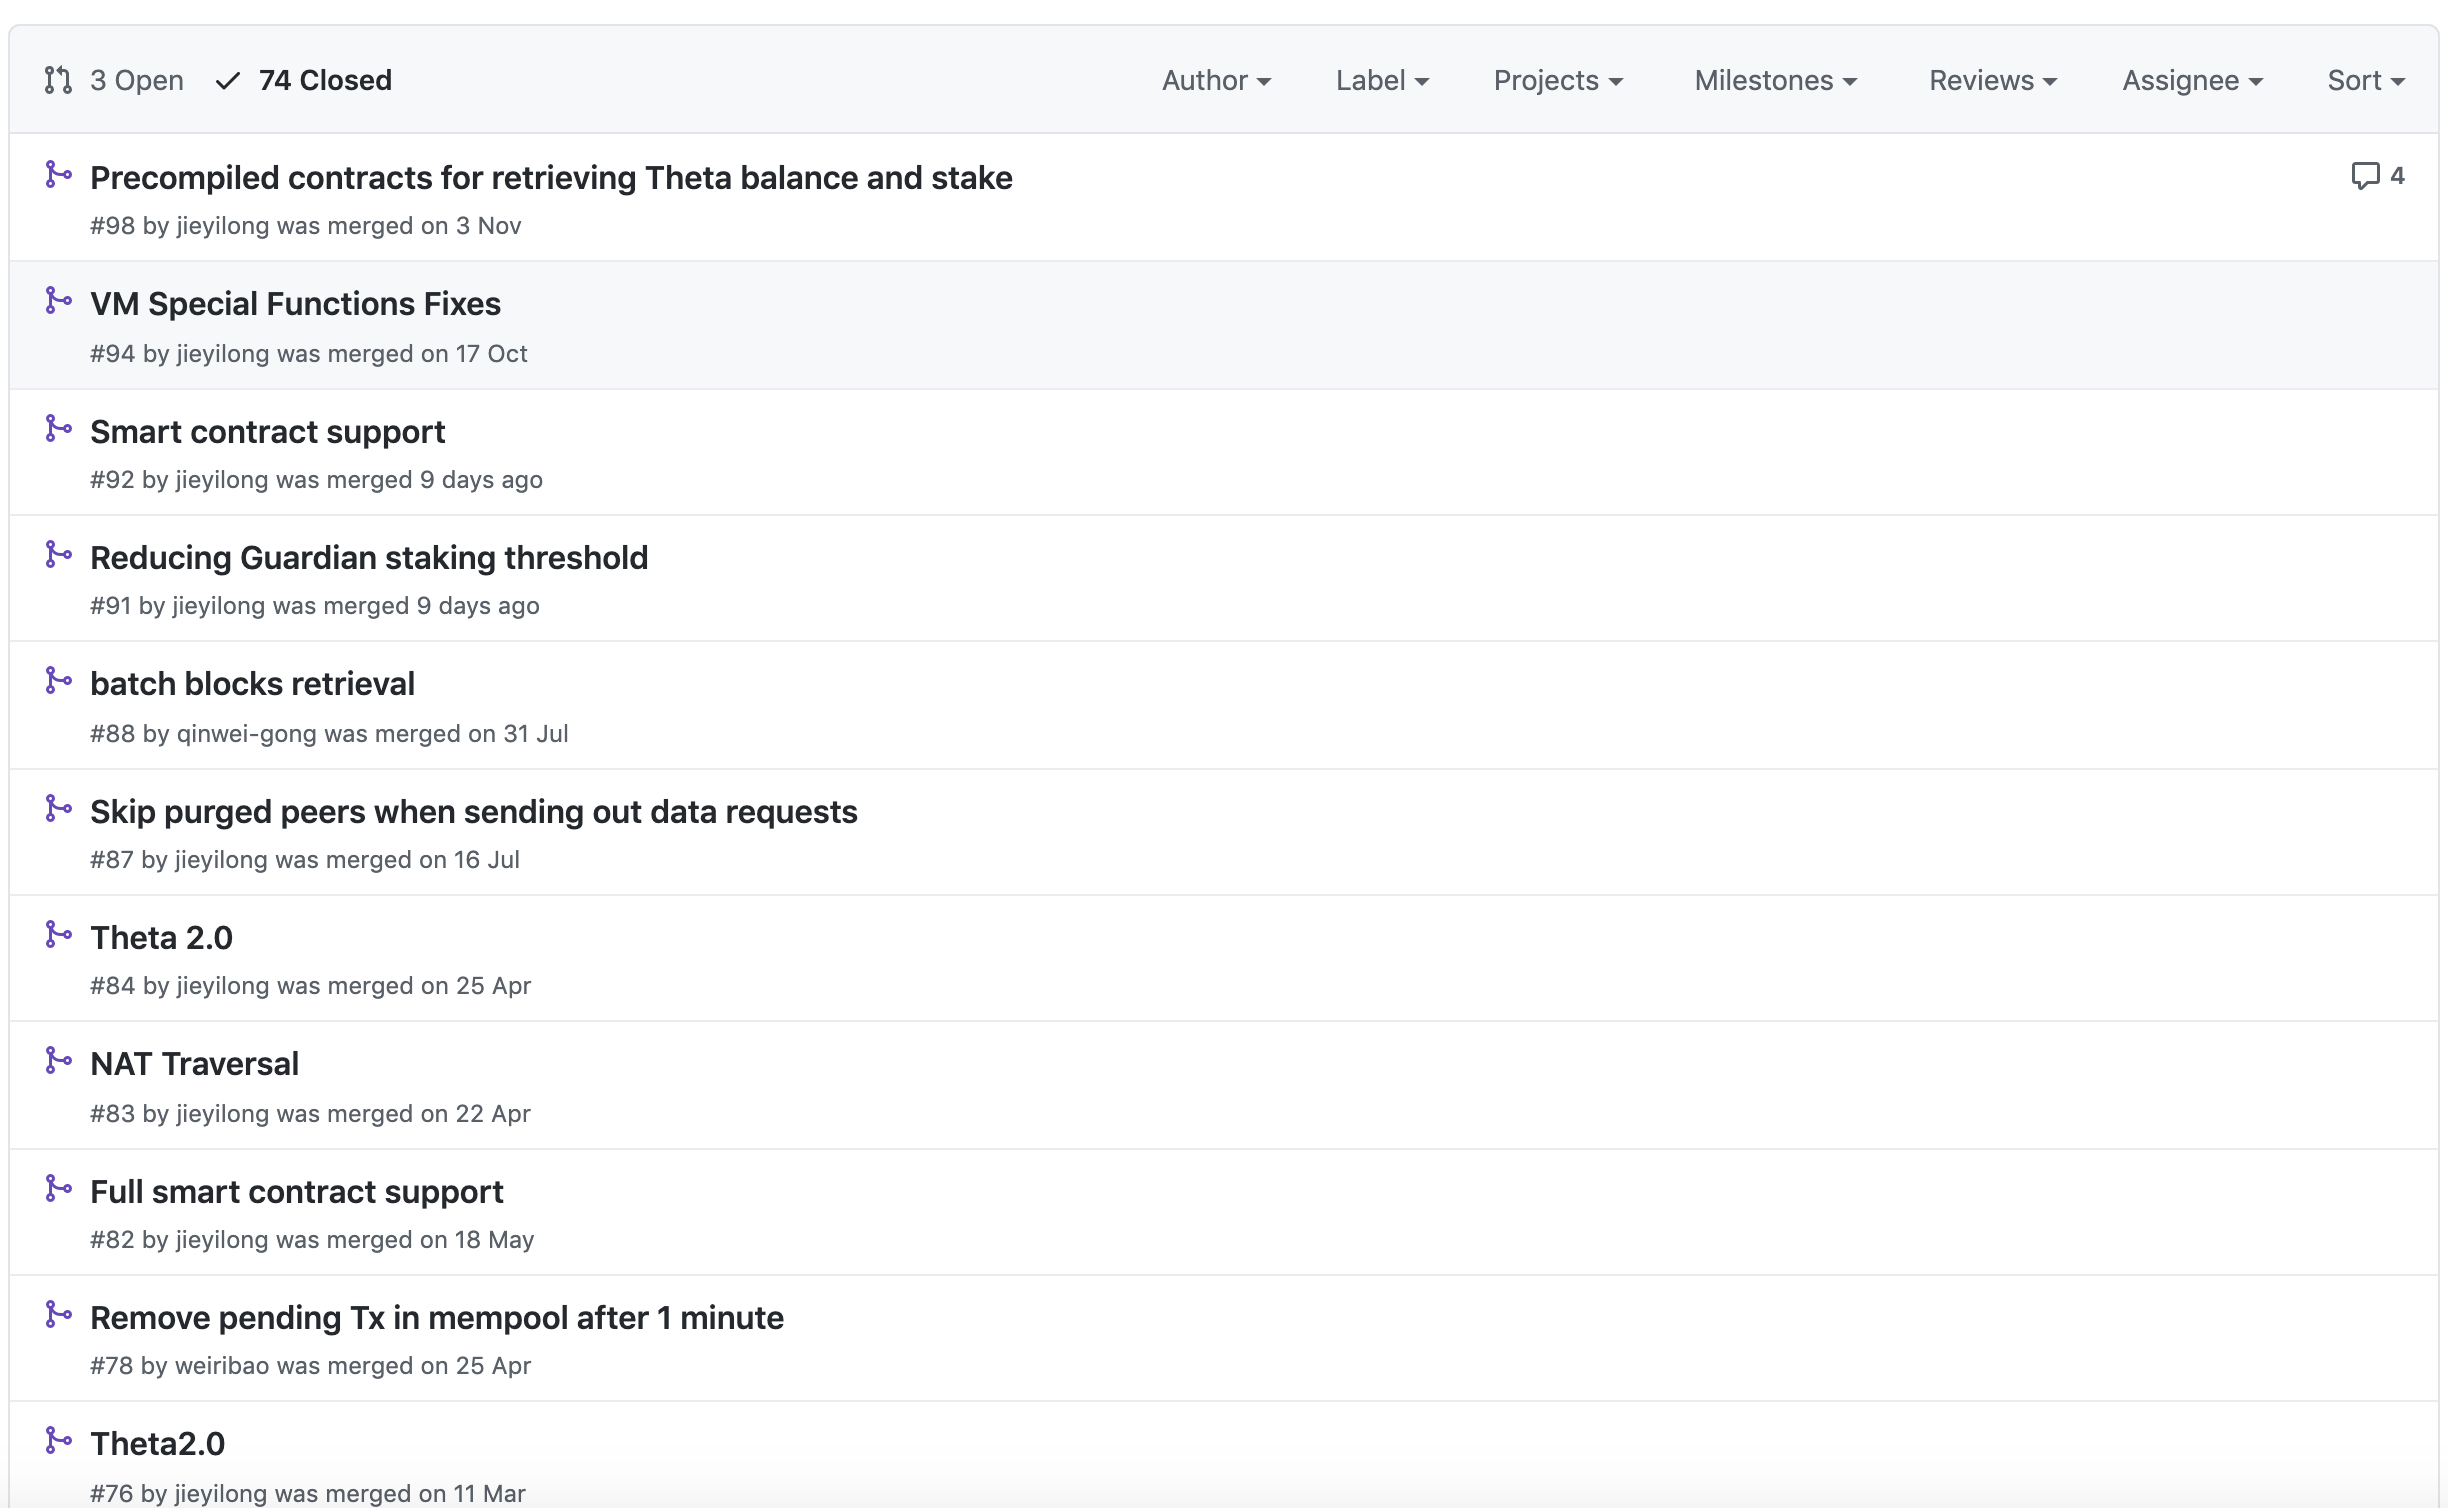Viewport: 2448px width, 1508px height.
Task: Click the pull request icon beside 3 Open
Action: click(58, 80)
